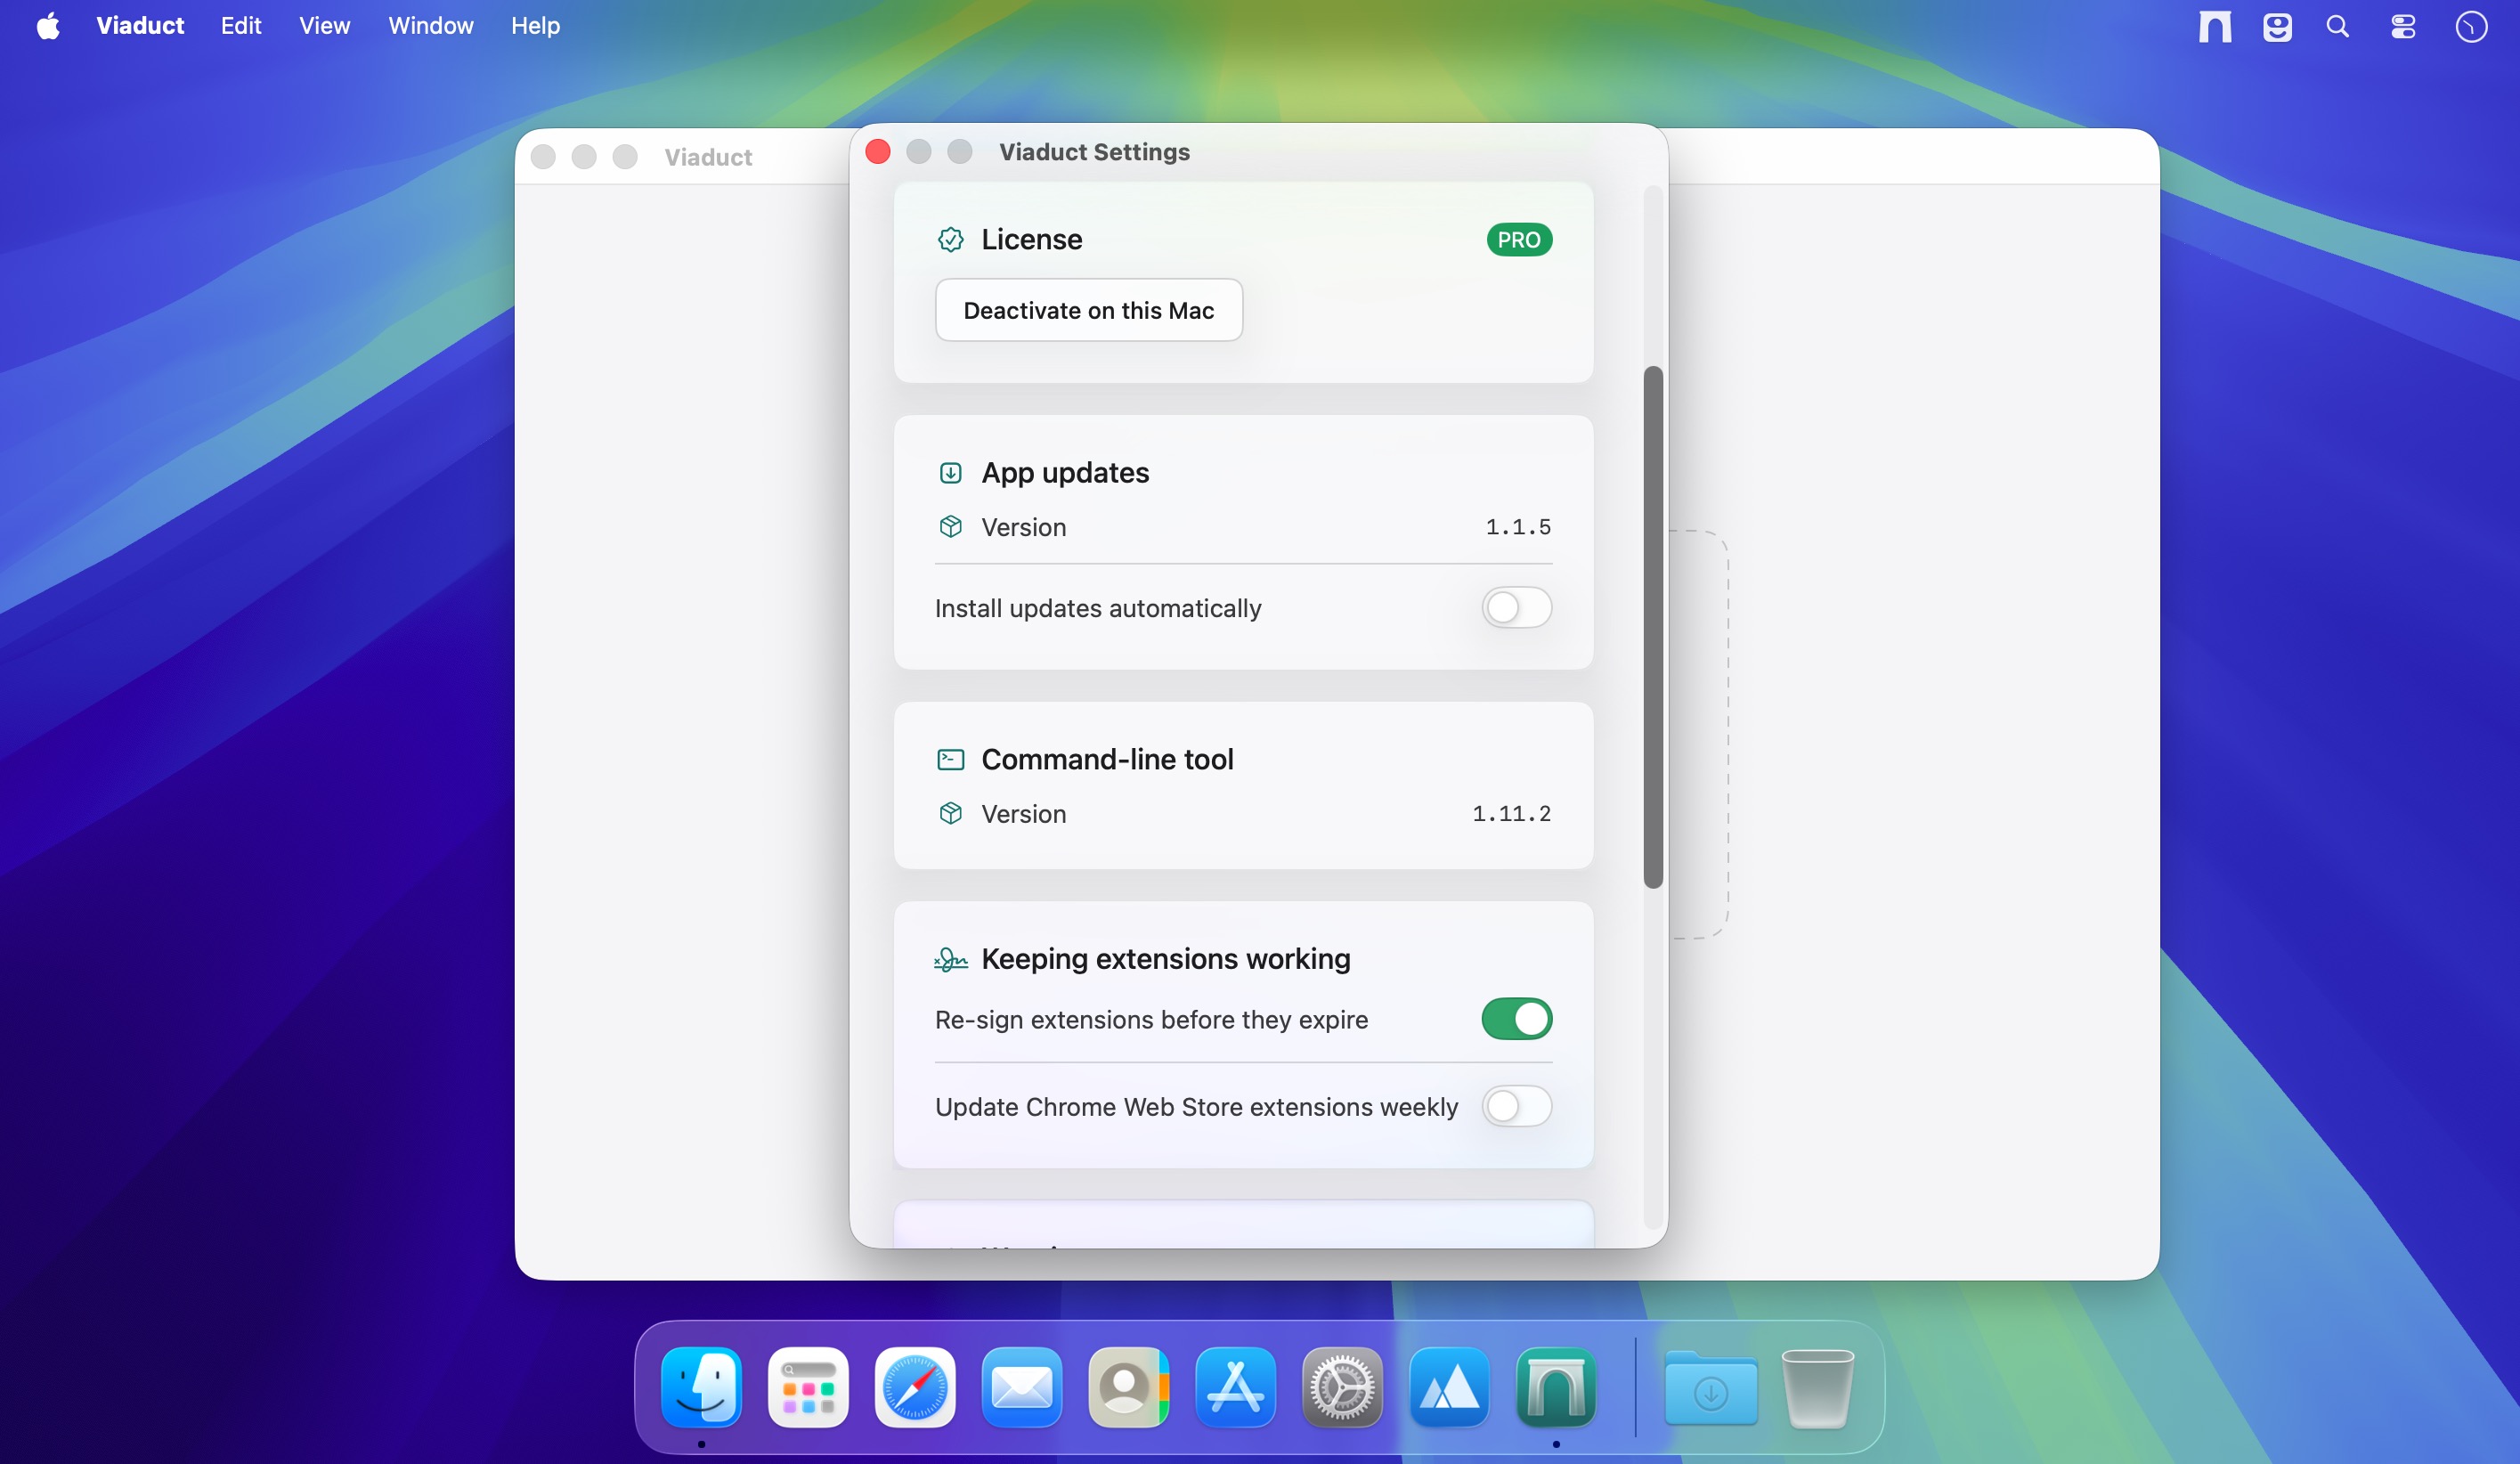Open the Help menu
The width and height of the screenshot is (2520, 1464).
pos(535,26)
